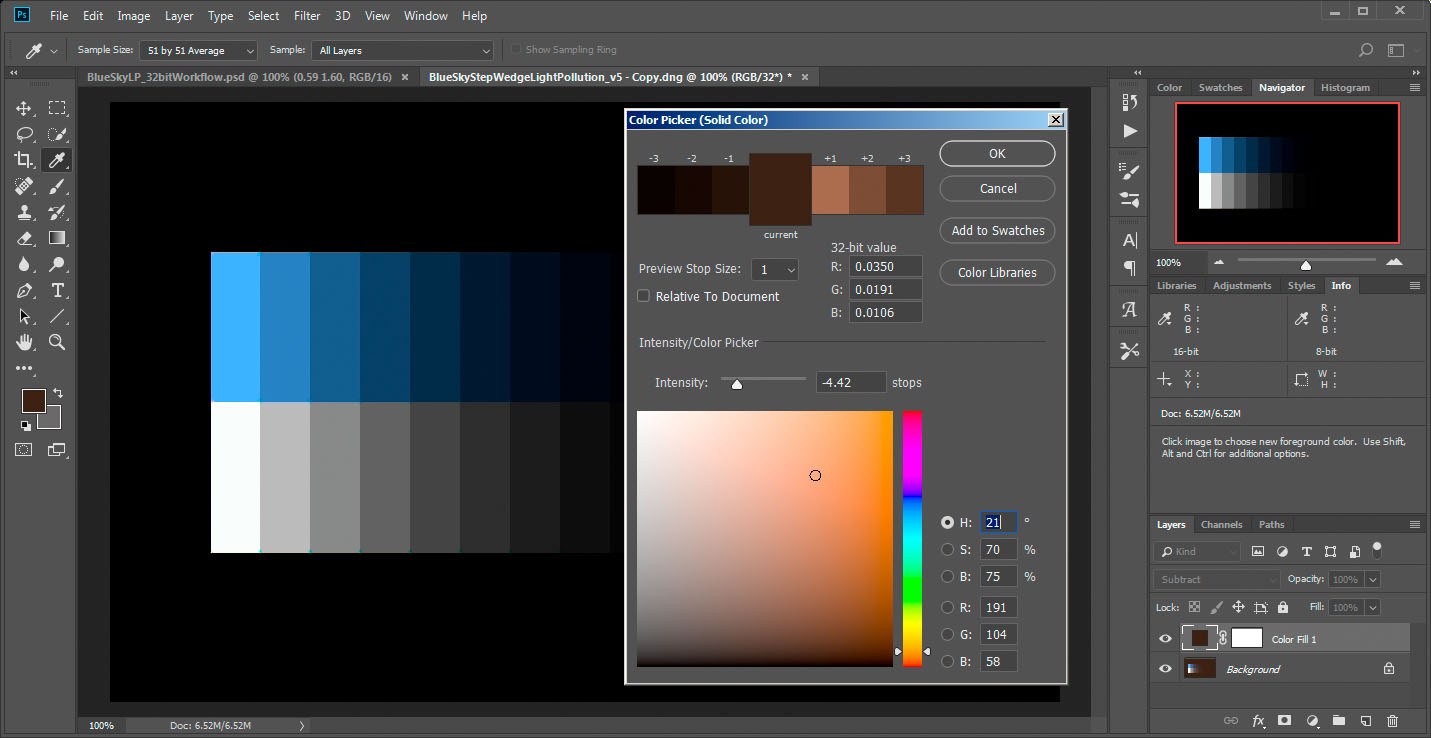Image resolution: width=1431 pixels, height=738 pixels.
Task: Hide the Color Fill 1 layer
Action: coord(1165,639)
